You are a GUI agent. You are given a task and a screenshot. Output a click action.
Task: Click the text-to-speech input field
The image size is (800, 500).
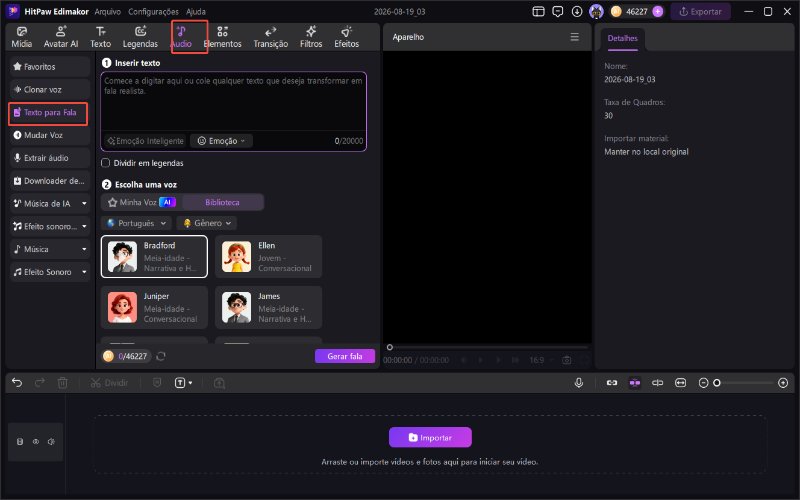(233, 102)
